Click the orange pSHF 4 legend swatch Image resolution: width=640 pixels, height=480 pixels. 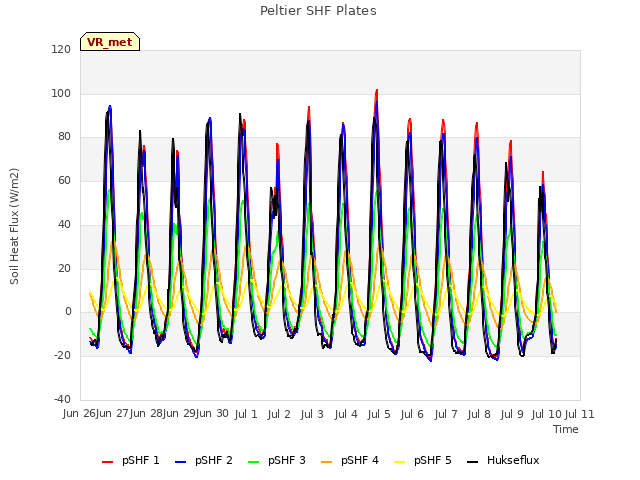pos(327,462)
